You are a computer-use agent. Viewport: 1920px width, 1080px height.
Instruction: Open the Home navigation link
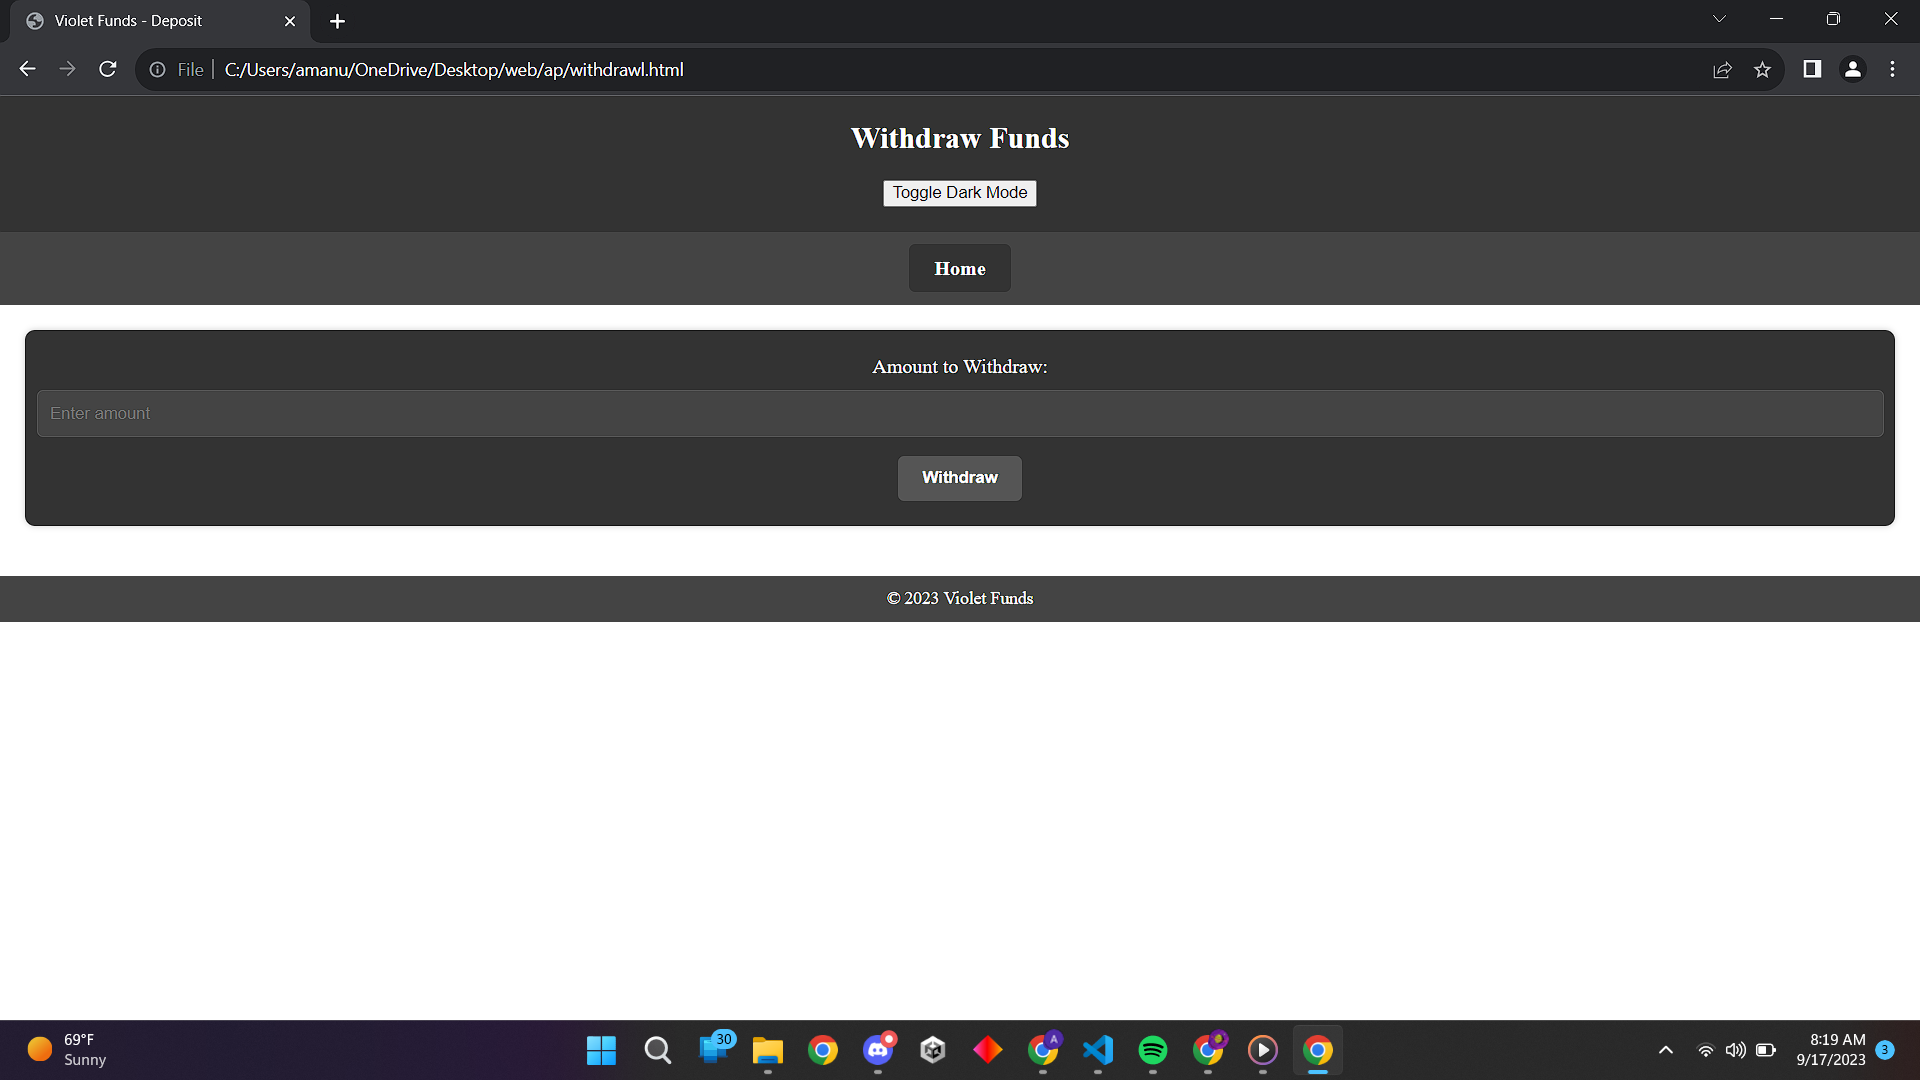tap(959, 268)
